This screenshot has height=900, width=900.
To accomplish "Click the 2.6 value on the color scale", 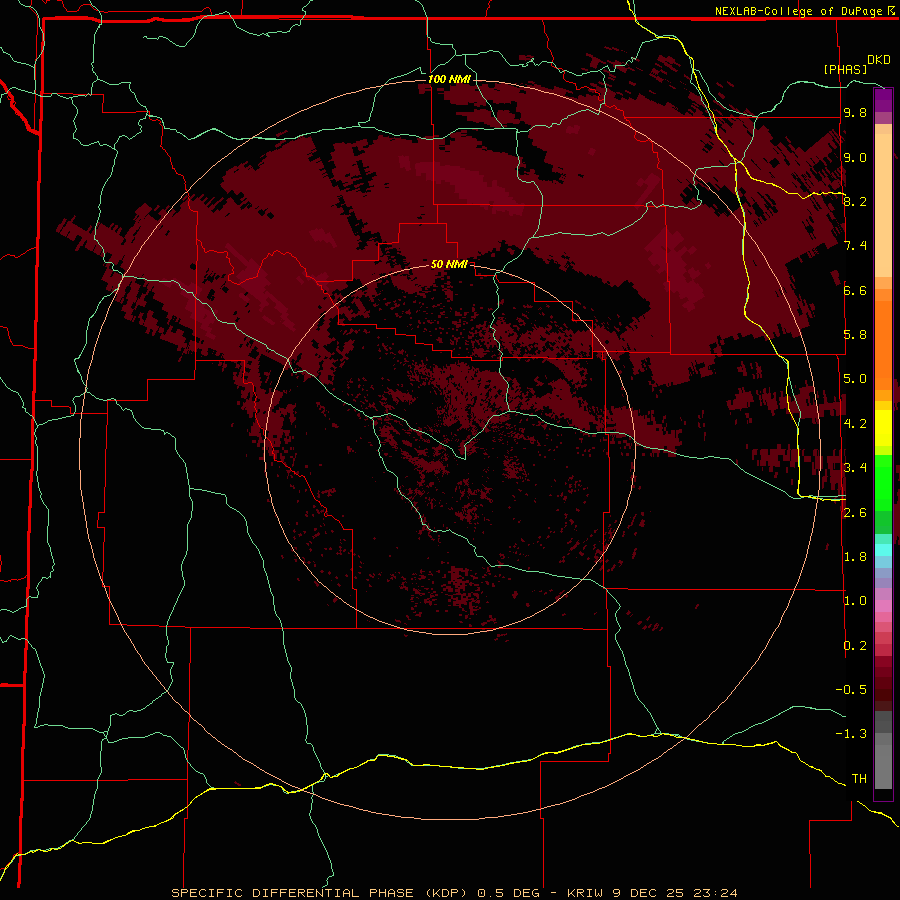I will pyautogui.click(x=855, y=512).
